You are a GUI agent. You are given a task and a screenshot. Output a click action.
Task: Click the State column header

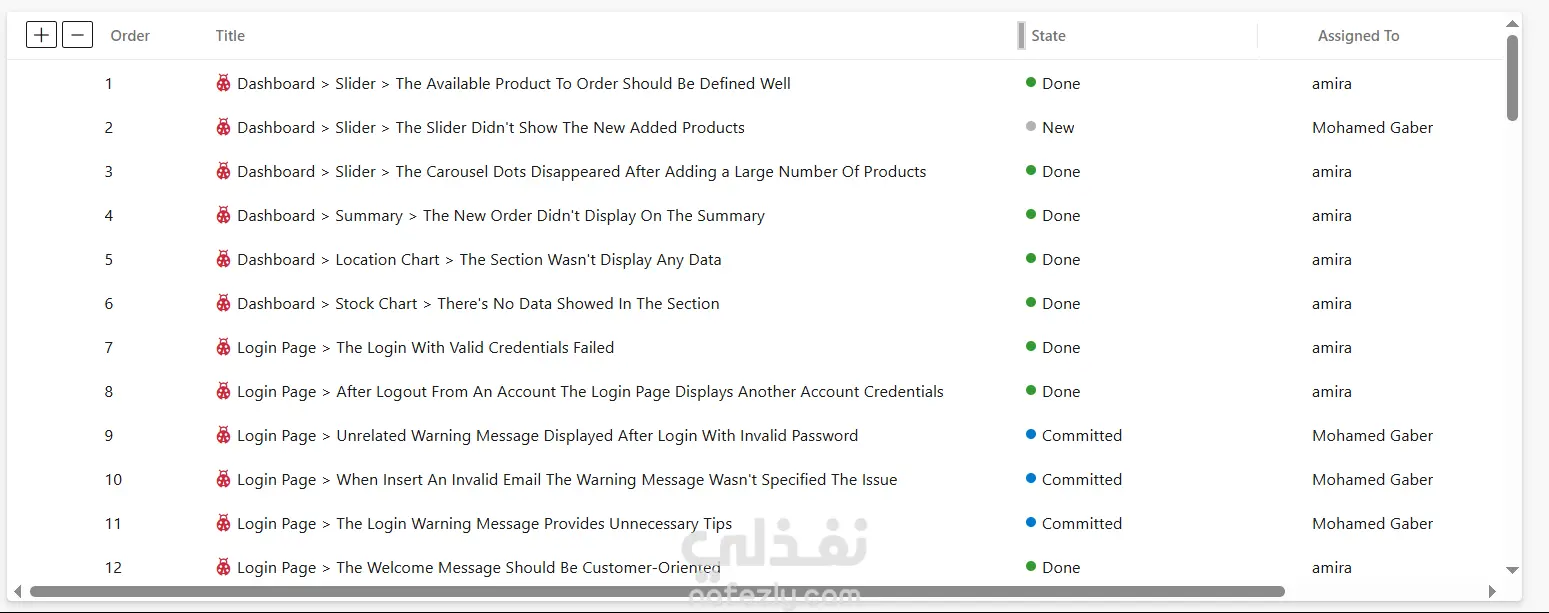point(1048,36)
